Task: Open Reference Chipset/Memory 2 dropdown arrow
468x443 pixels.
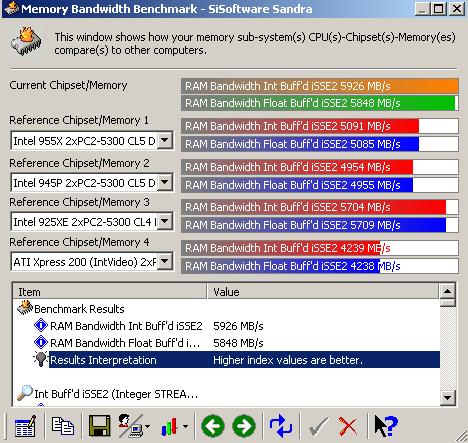Action: pyautogui.click(x=165, y=182)
